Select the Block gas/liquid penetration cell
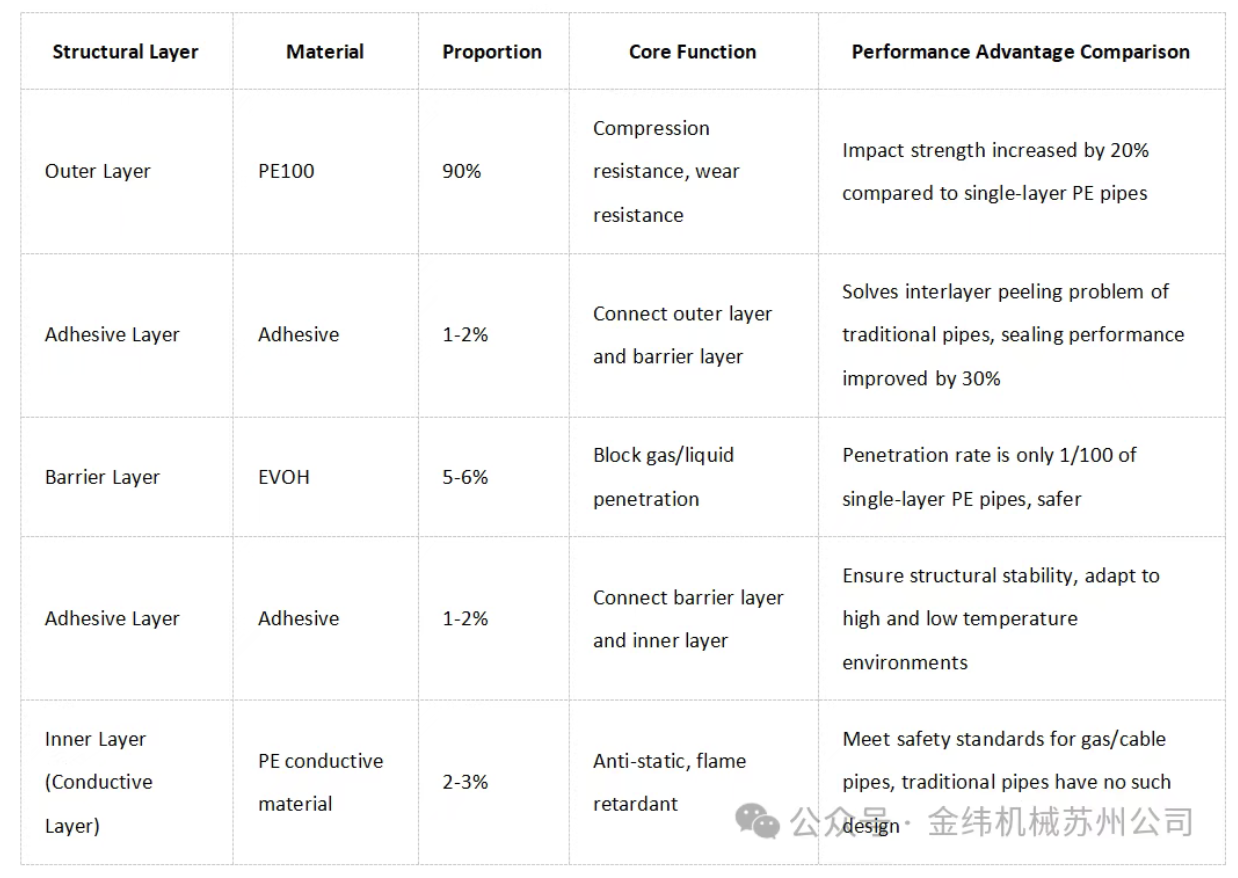 click(x=663, y=477)
